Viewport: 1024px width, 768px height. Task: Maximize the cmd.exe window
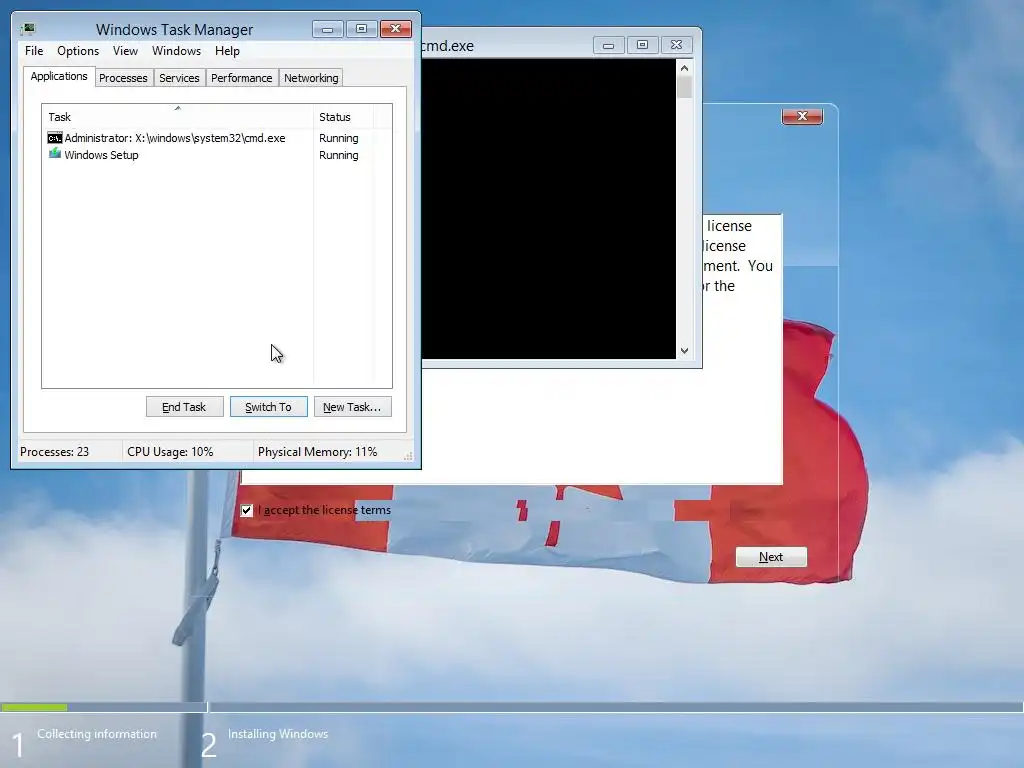(642, 45)
